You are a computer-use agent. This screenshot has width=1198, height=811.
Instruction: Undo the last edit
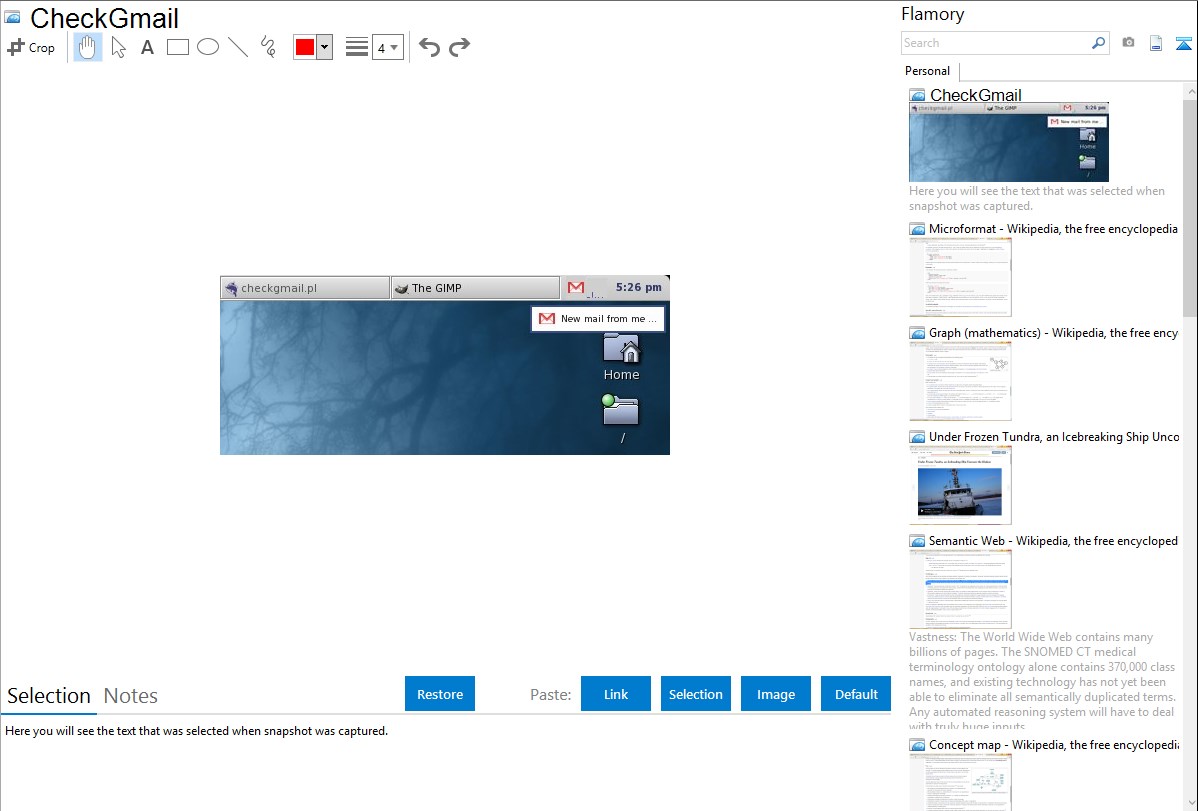429,47
